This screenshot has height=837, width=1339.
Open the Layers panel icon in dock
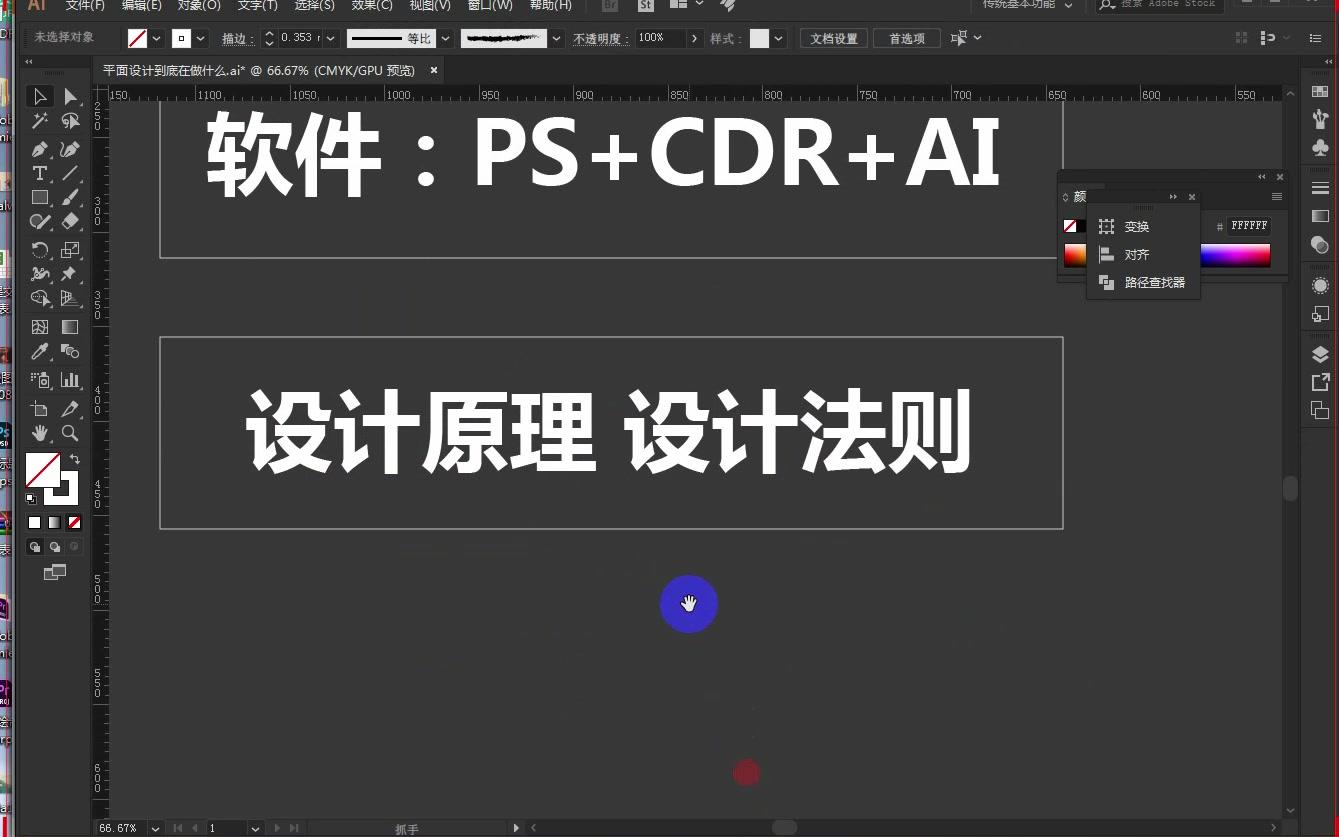point(1320,355)
